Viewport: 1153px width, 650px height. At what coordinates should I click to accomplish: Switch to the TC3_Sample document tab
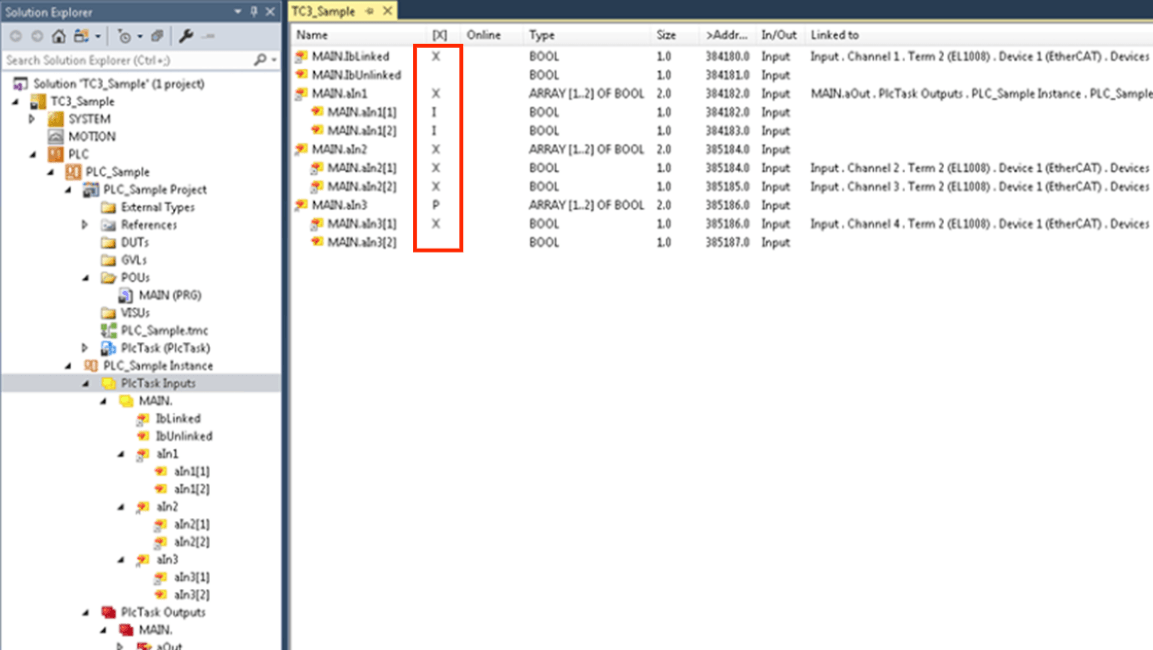pyautogui.click(x=323, y=11)
